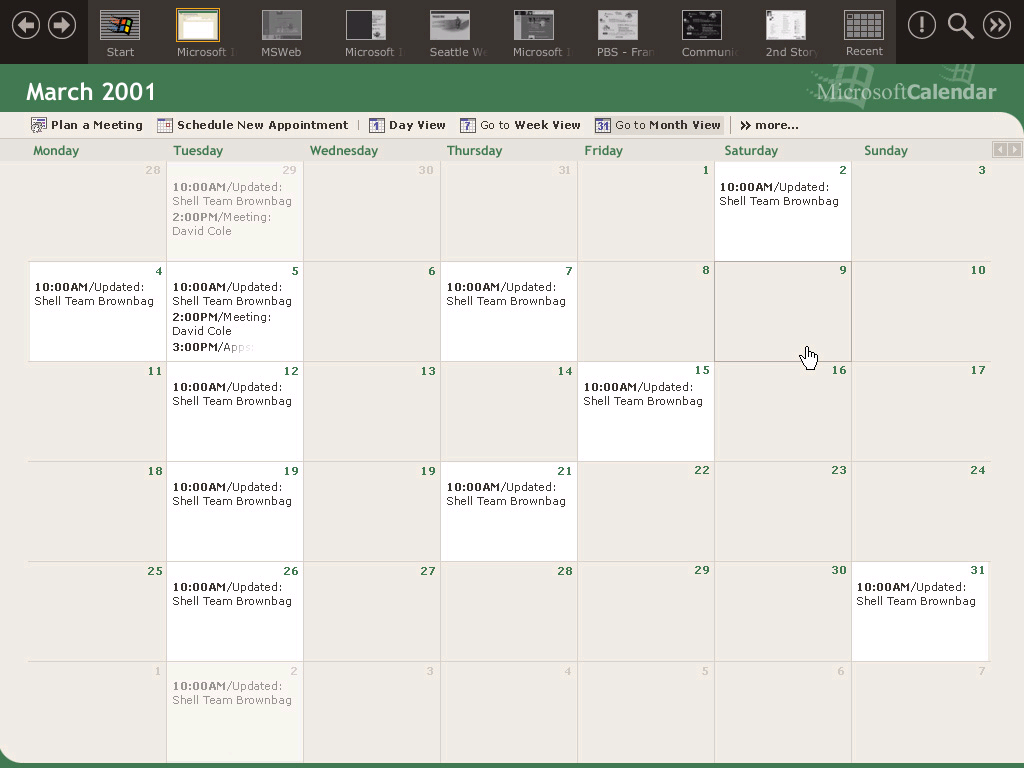This screenshot has height=768, width=1024.
Task: Click the exclamation alert icon
Action: coord(921,25)
